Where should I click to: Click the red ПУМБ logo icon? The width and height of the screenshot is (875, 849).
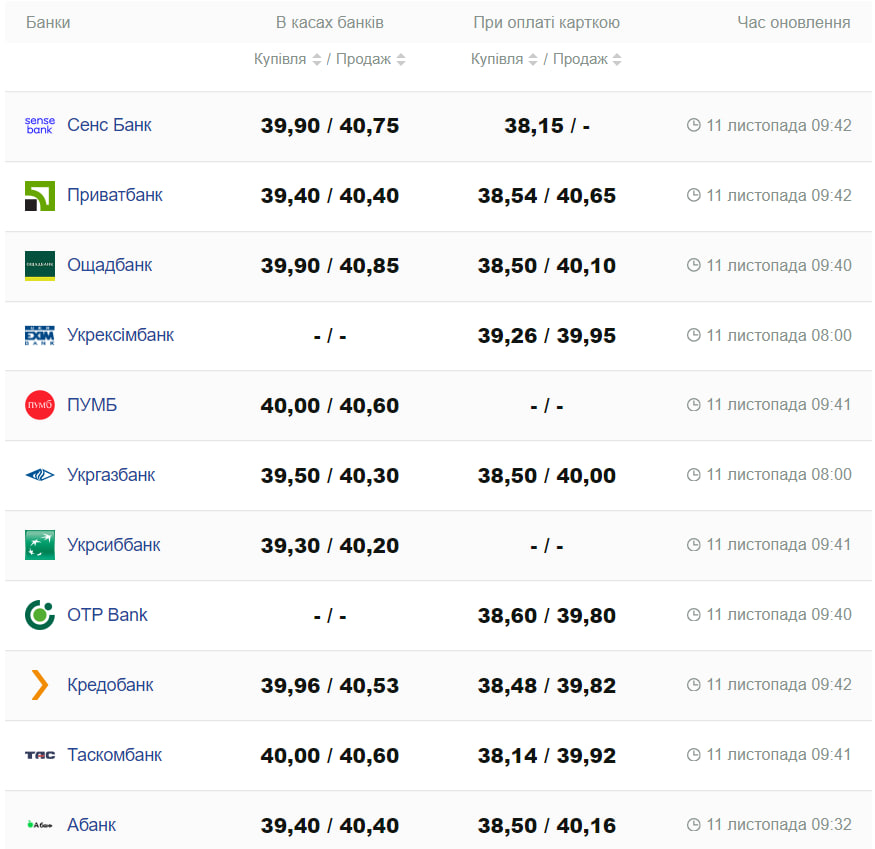click(40, 405)
